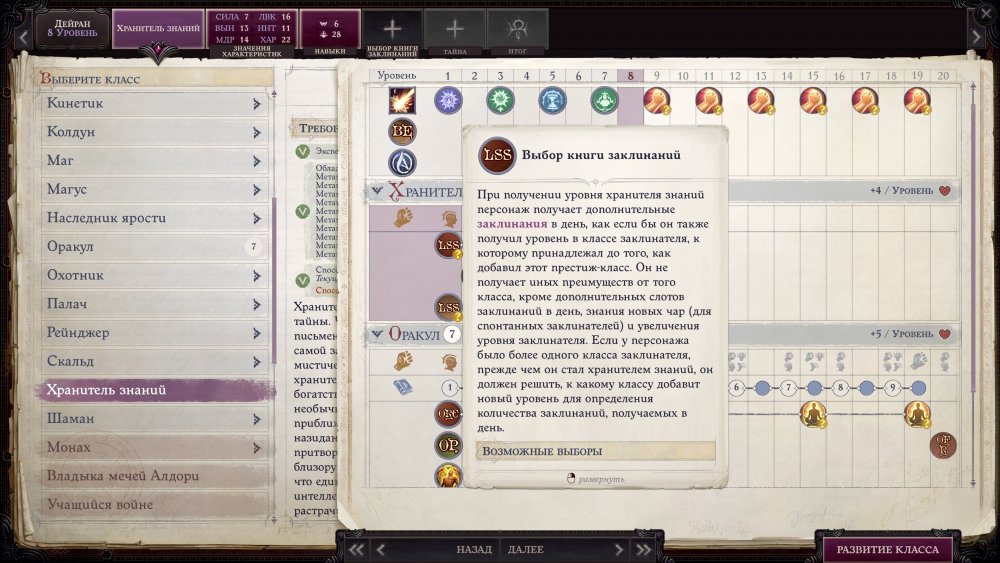1000x563 pixels.
Task: Click the fist icon in the Хранитель section
Action: [x=402, y=217]
